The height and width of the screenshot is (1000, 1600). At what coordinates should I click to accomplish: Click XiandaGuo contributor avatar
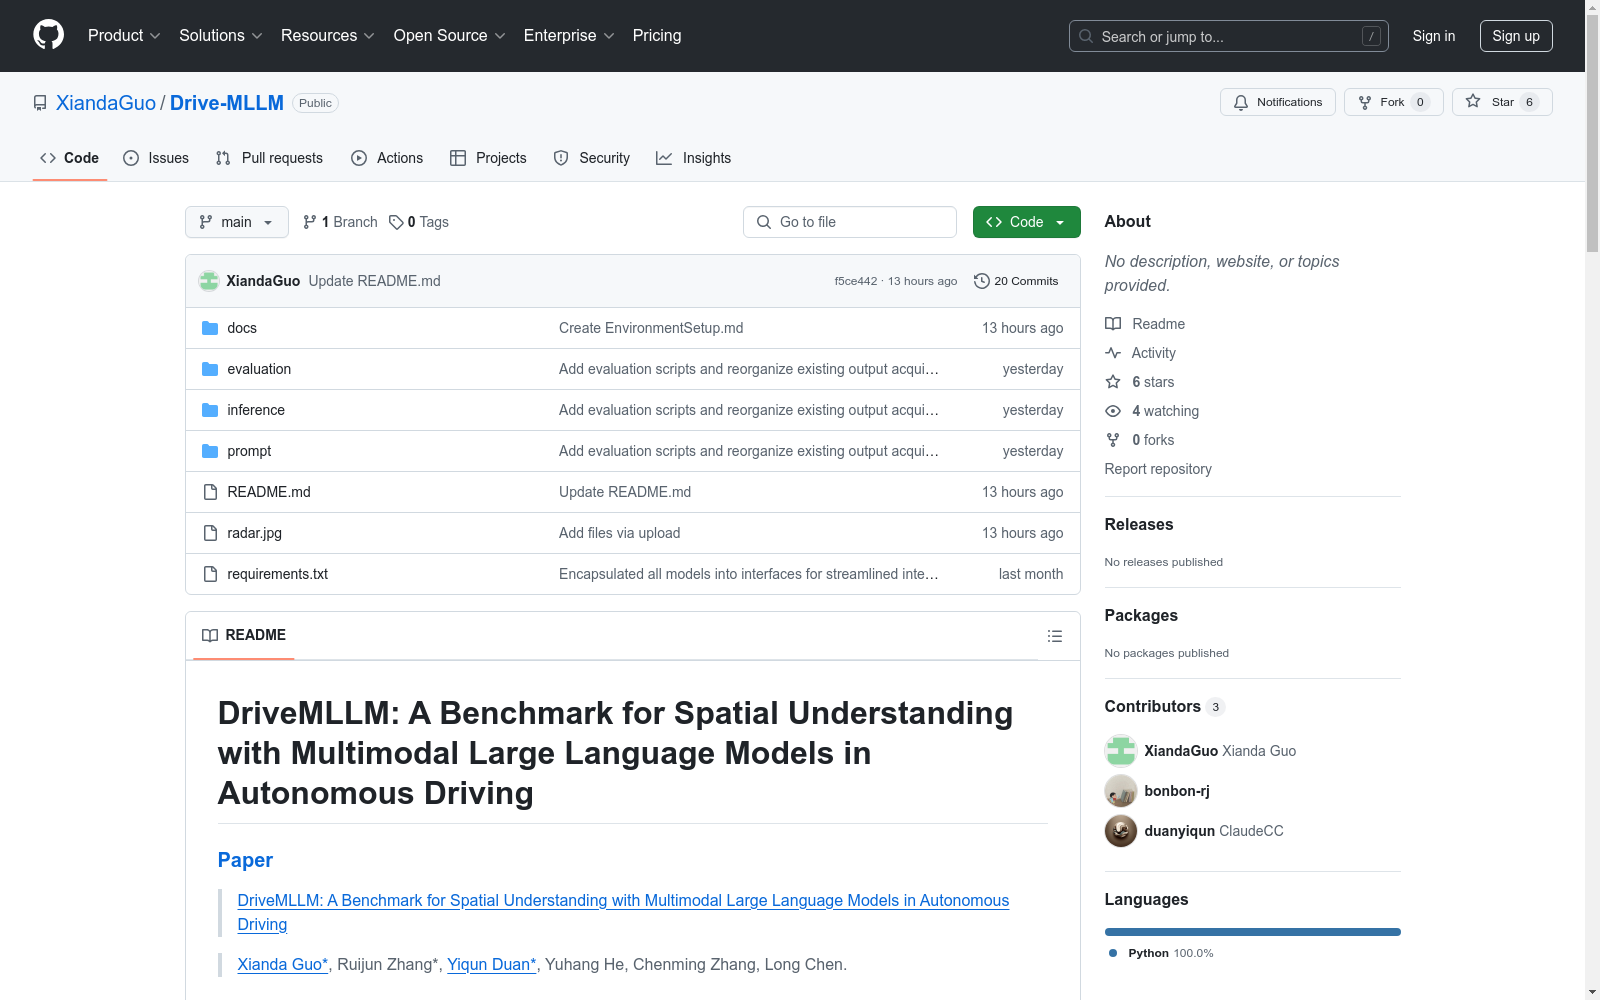point(1121,751)
